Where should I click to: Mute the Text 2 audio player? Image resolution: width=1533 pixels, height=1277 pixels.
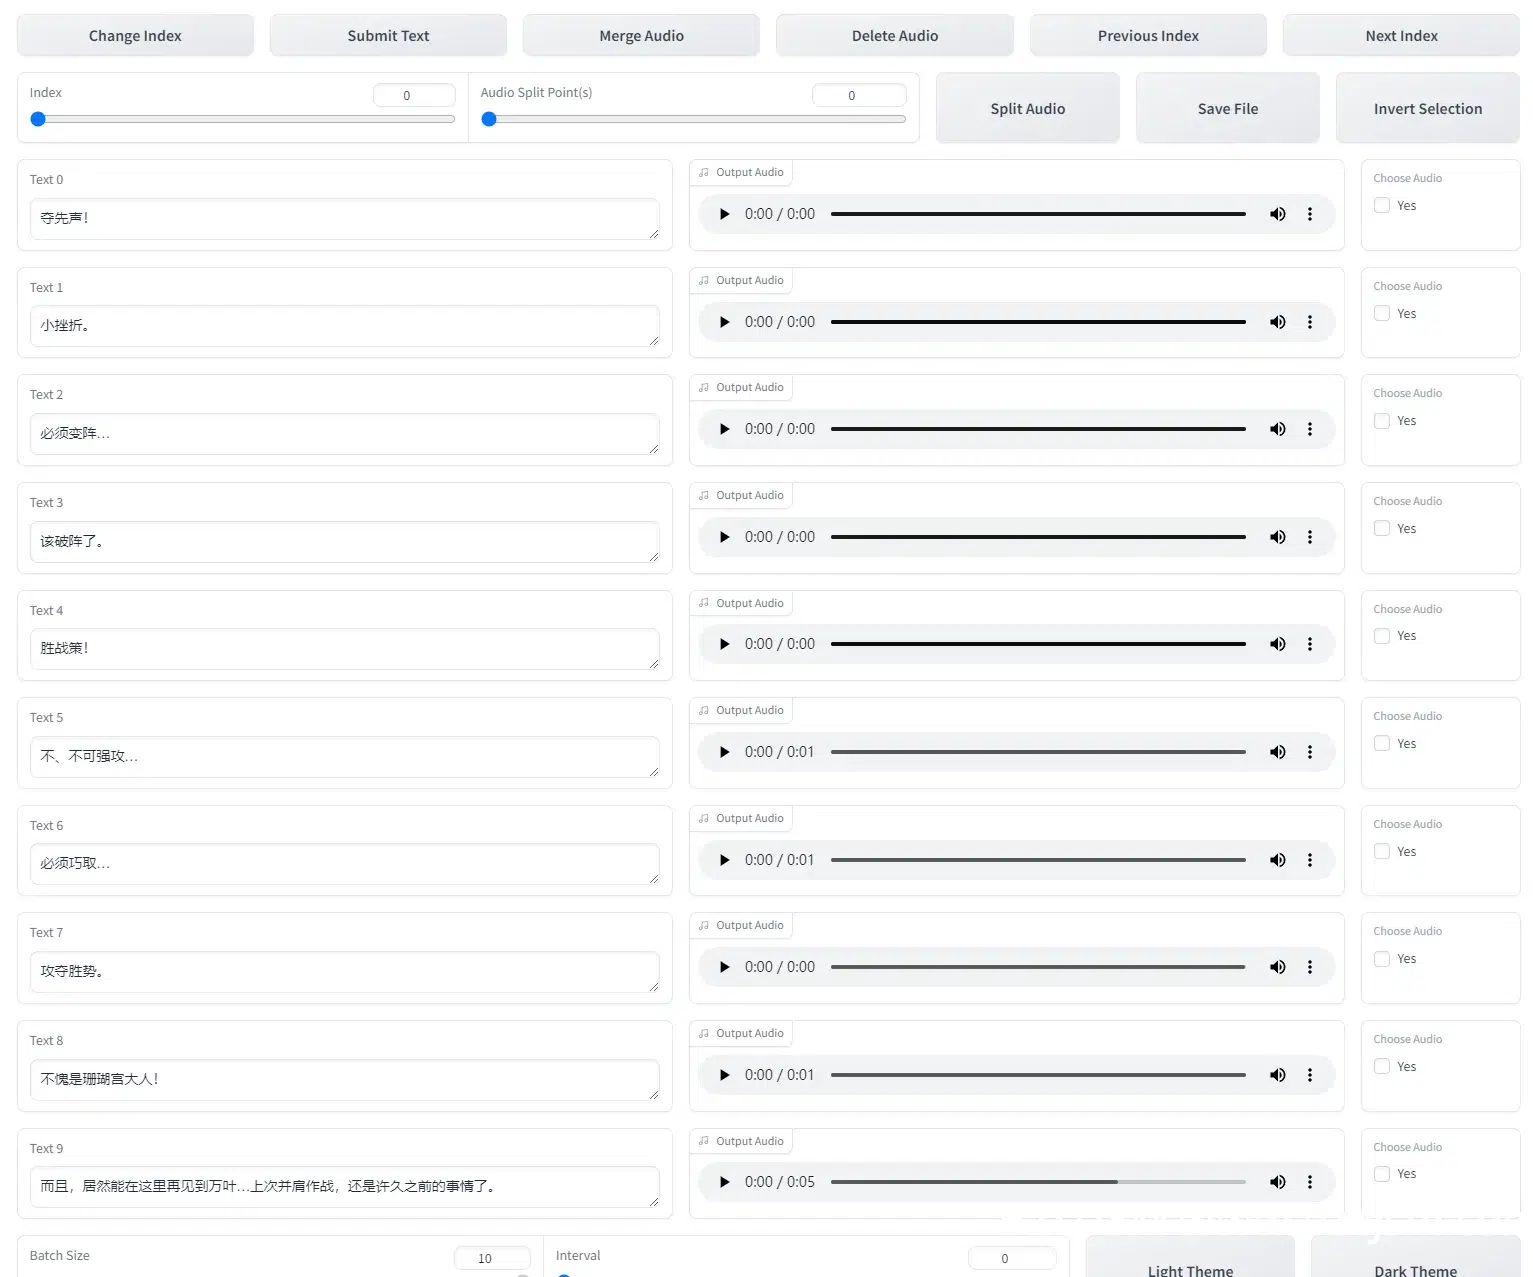pyautogui.click(x=1278, y=429)
